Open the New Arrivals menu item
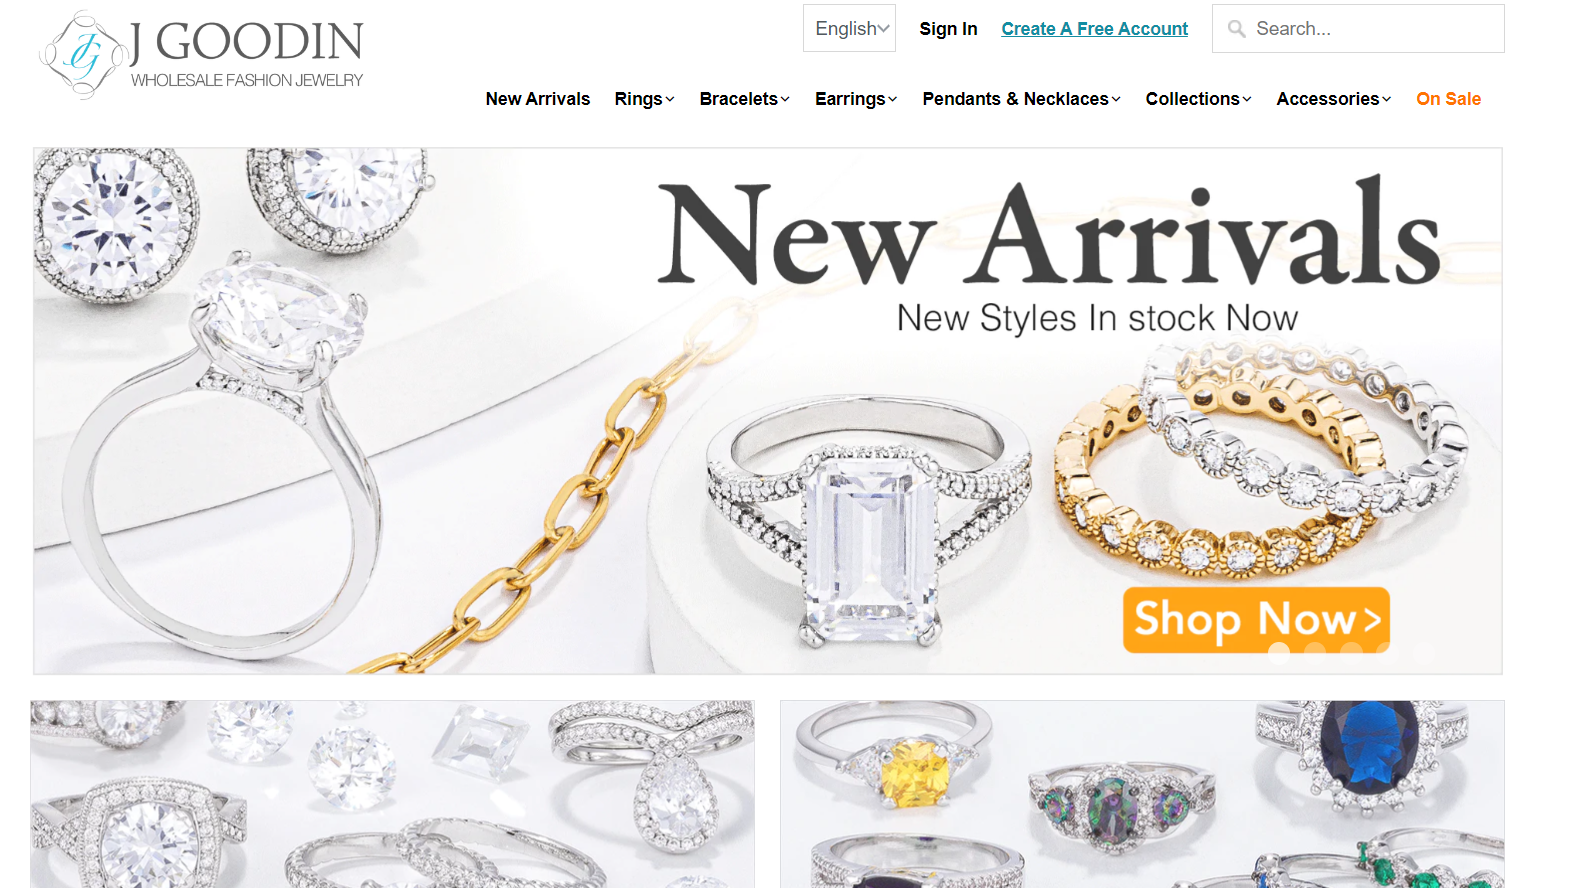The image size is (1581, 888). tap(538, 99)
